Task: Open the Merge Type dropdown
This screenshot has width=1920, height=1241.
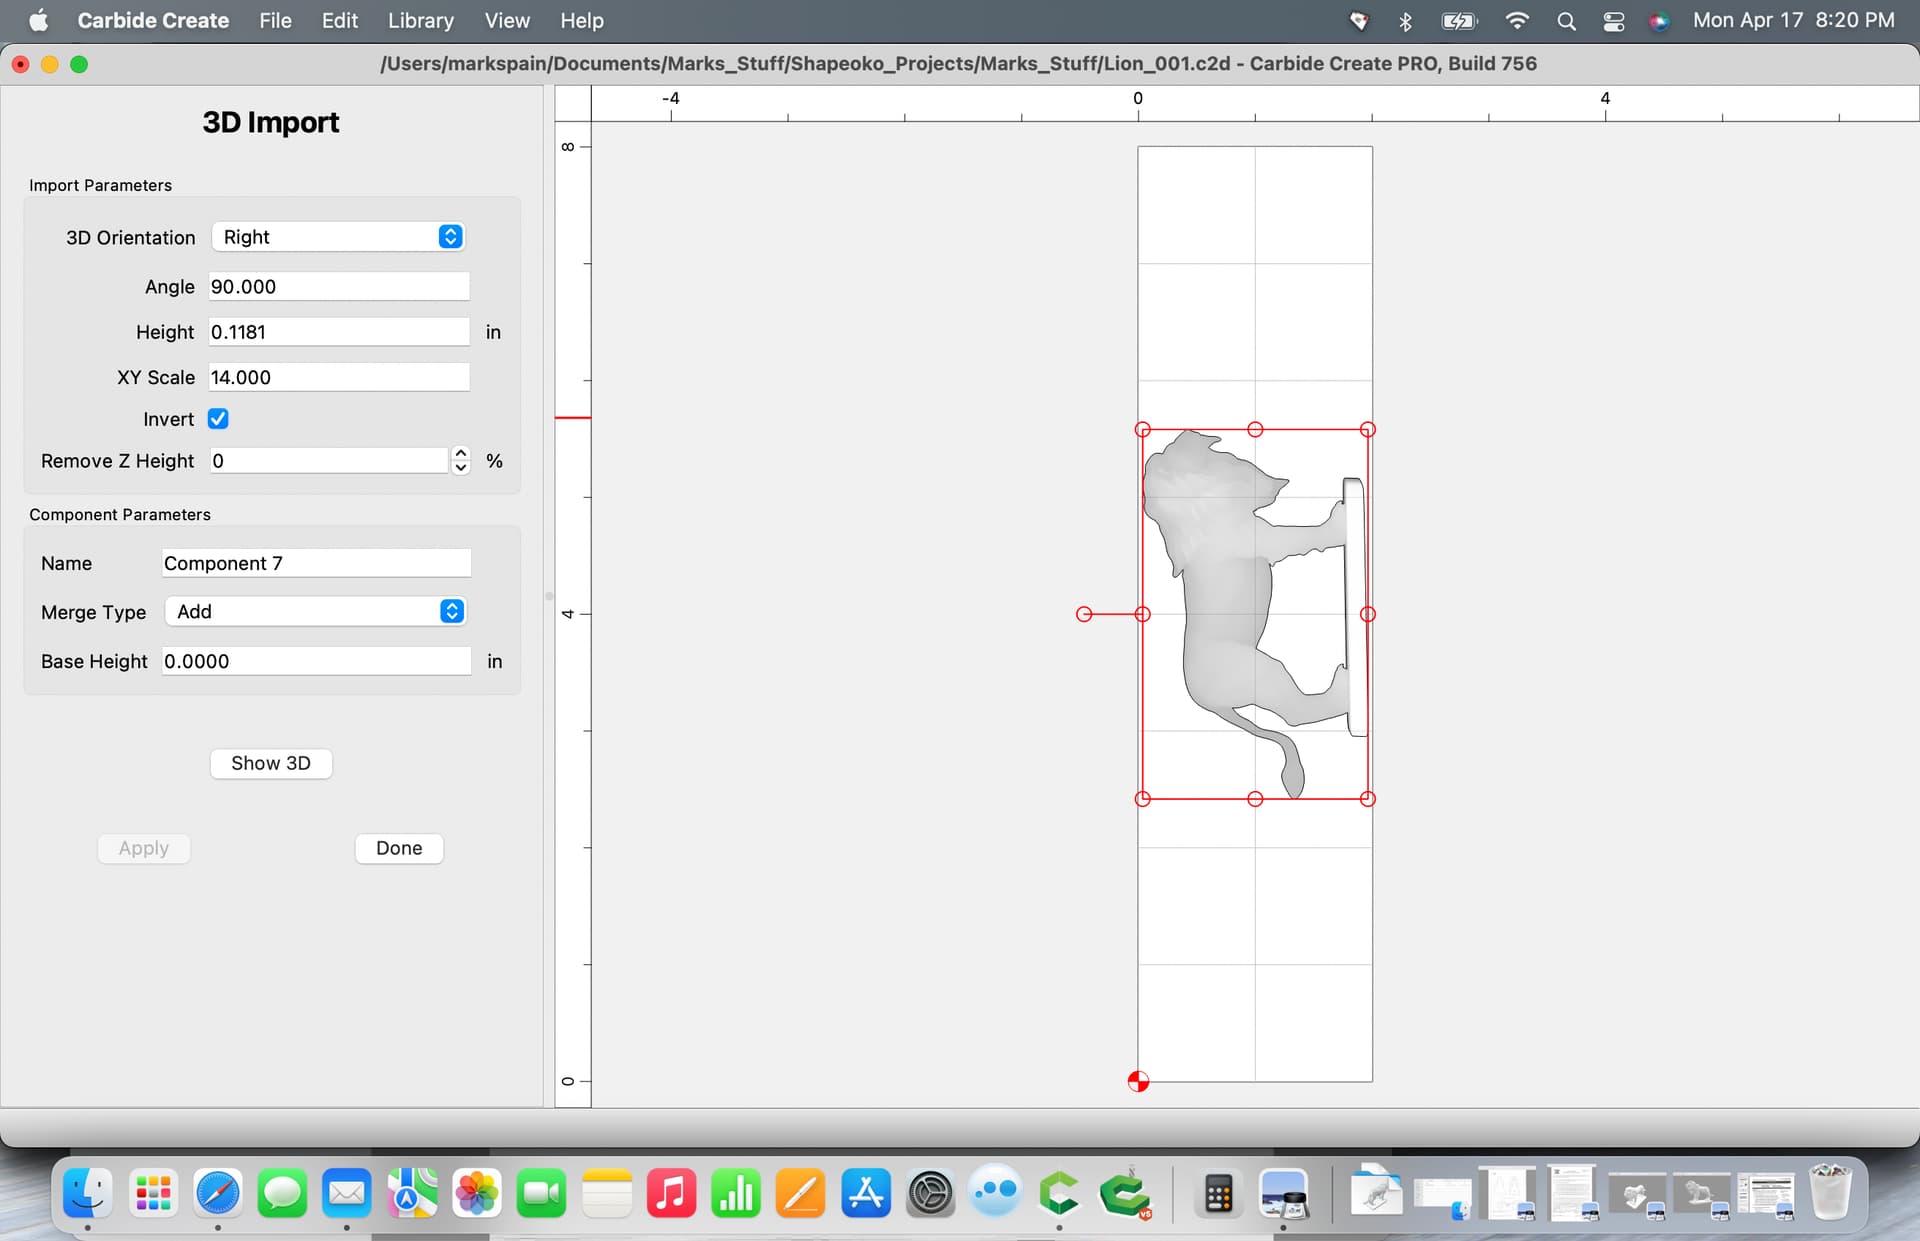Action: (315, 611)
